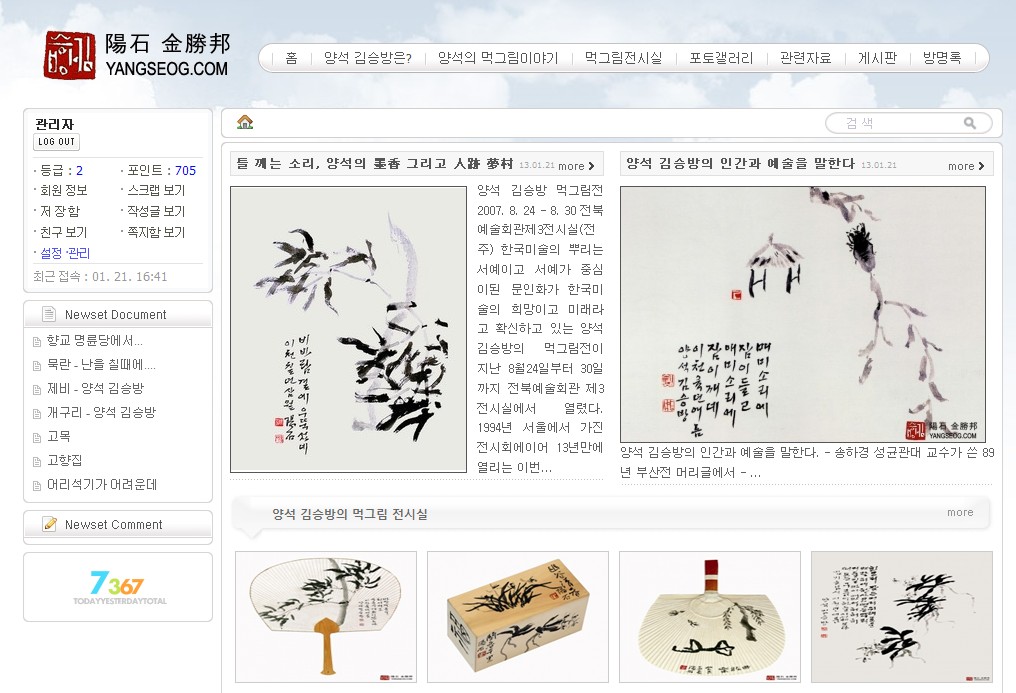
Task: Click more next to 틈 깨는 소리 heading
Action: (576, 166)
